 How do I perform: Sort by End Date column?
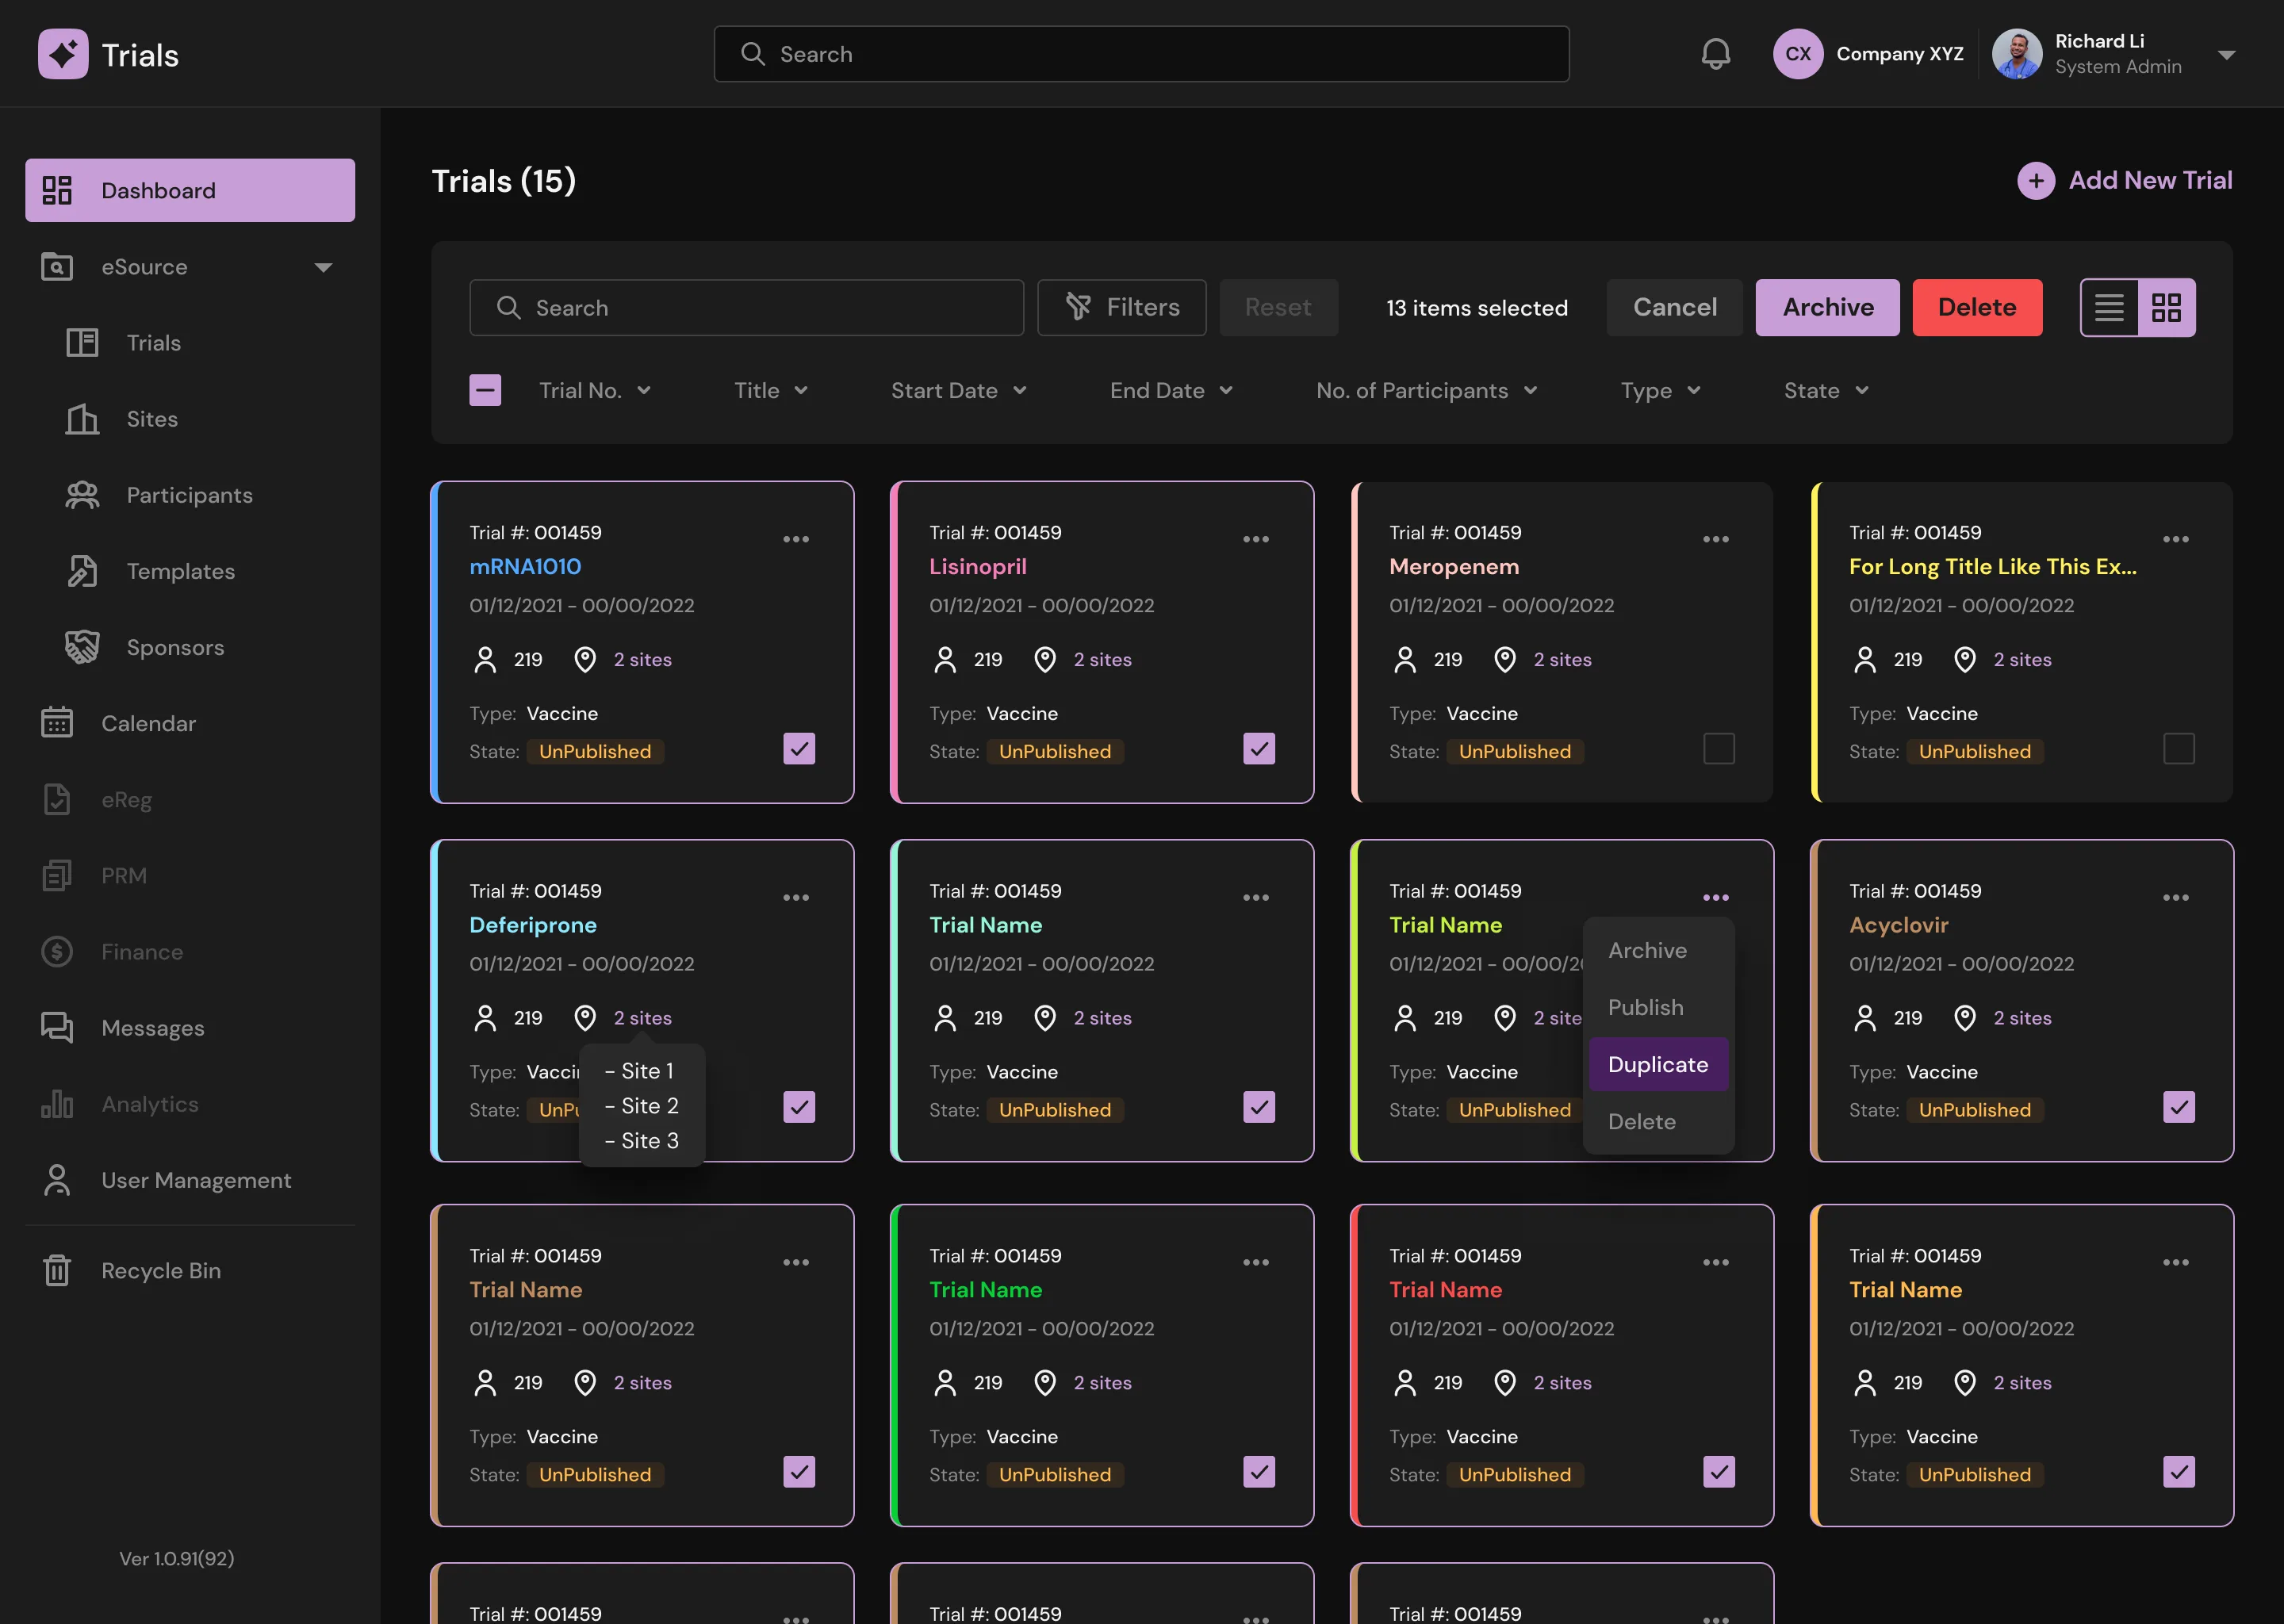tap(1171, 391)
